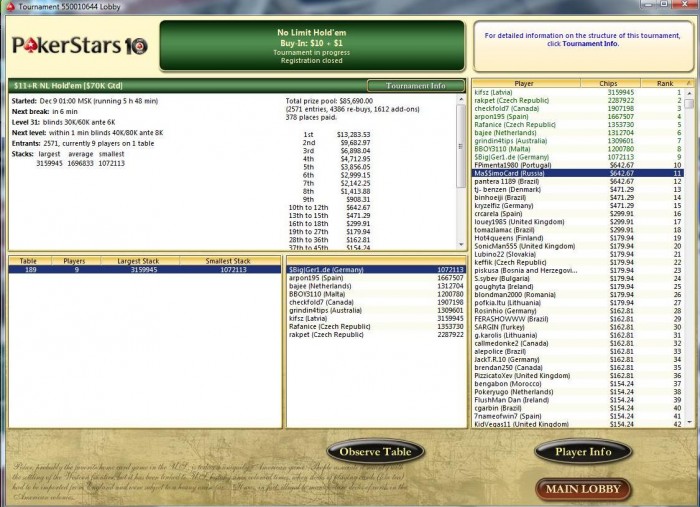Open Player Info

click(583, 452)
